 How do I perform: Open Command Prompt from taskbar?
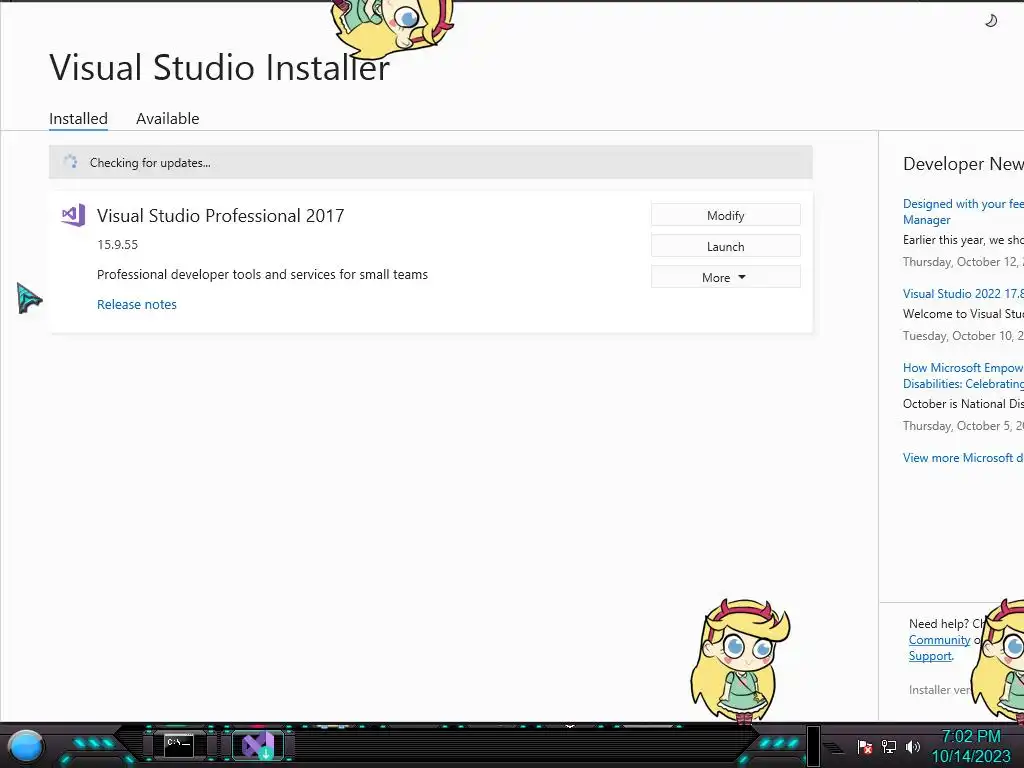pos(178,745)
